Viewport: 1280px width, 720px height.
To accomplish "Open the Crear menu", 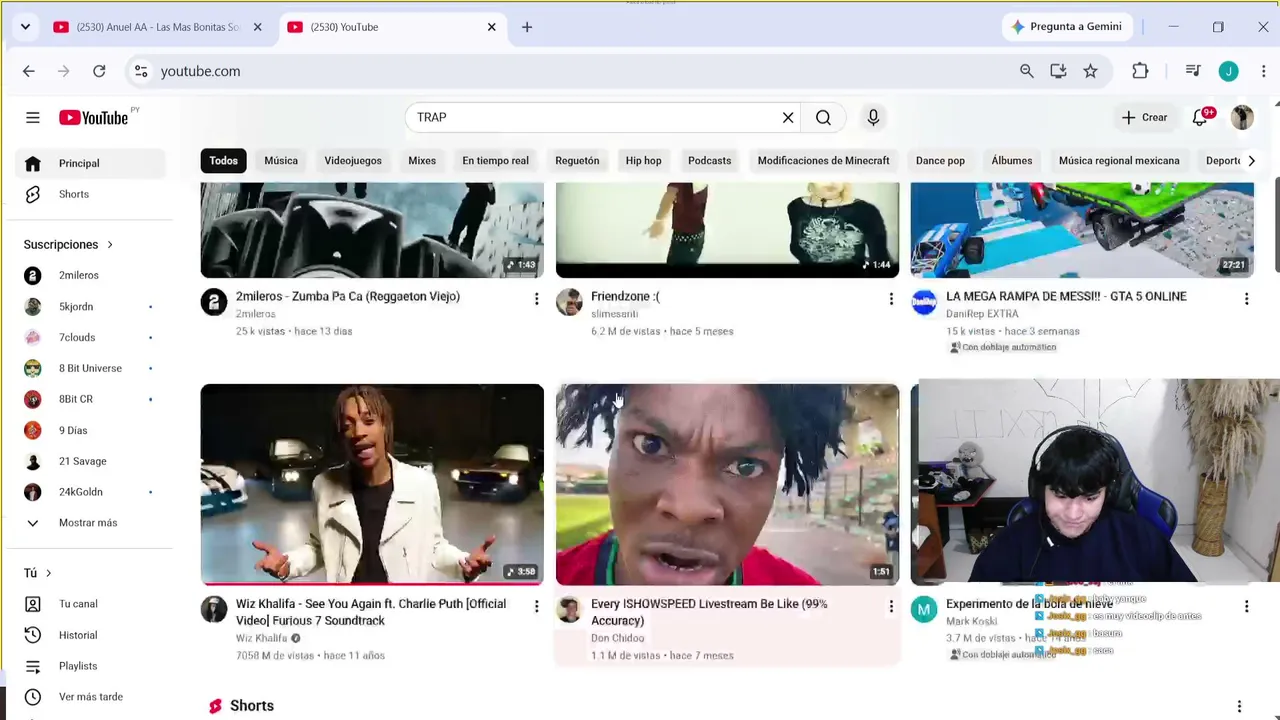I will 1144,118.
